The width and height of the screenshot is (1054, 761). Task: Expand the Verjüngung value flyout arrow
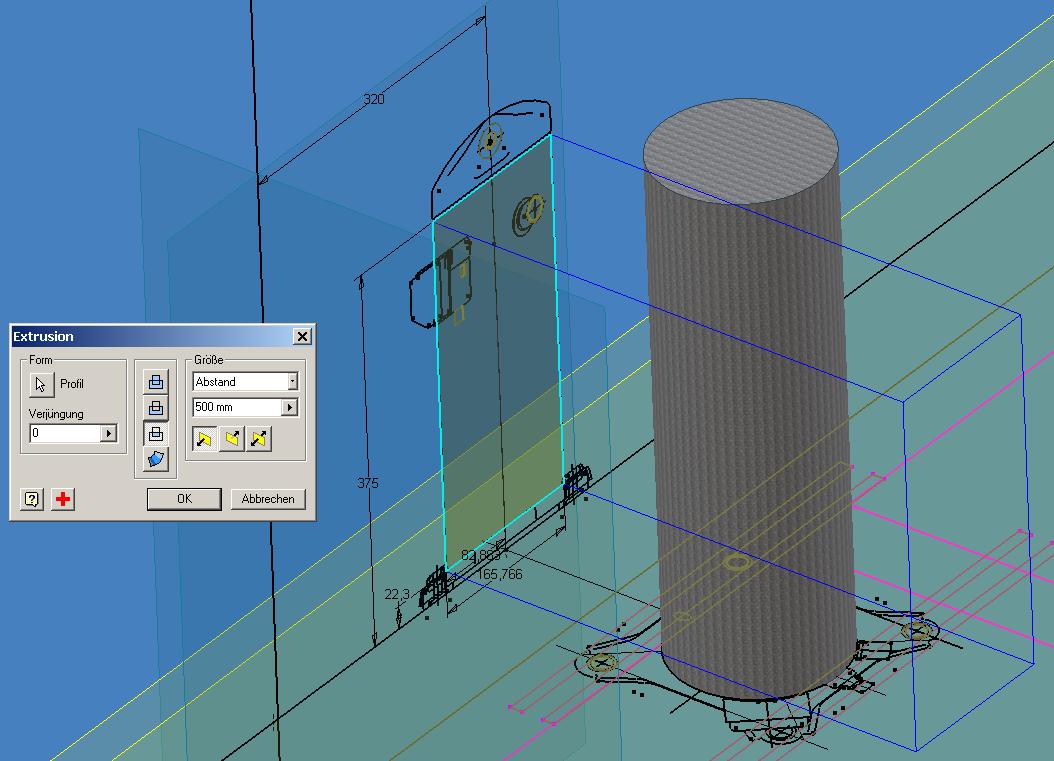pos(109,434)
